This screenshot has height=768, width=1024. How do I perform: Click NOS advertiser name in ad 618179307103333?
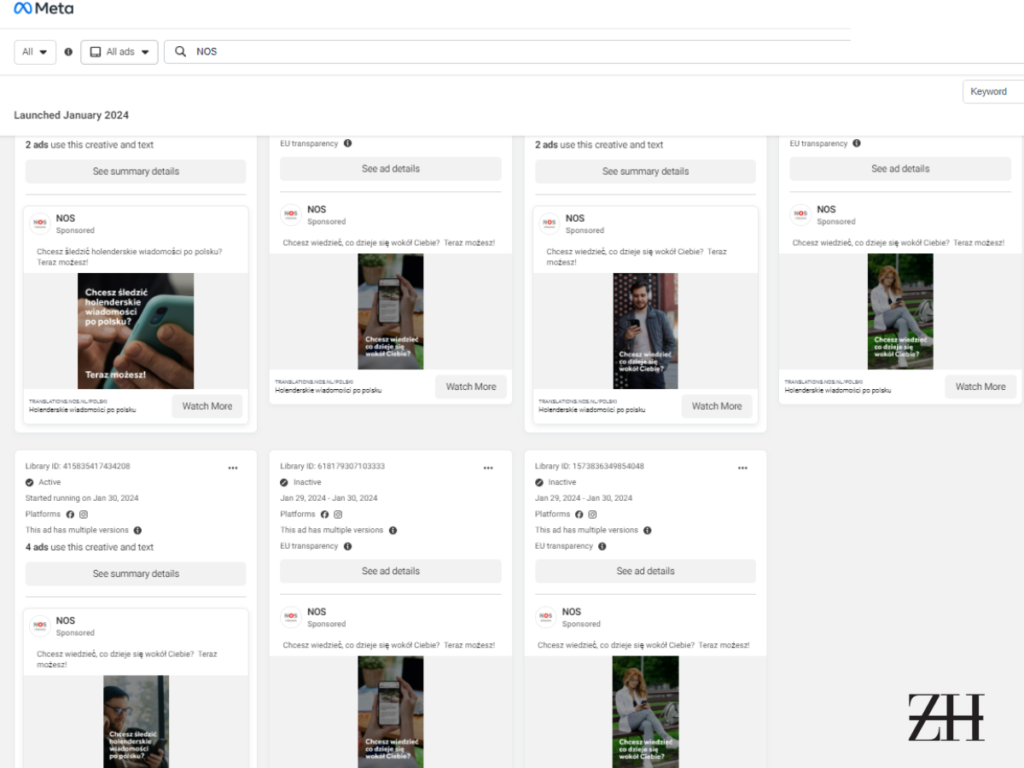[x=317, y=612]
